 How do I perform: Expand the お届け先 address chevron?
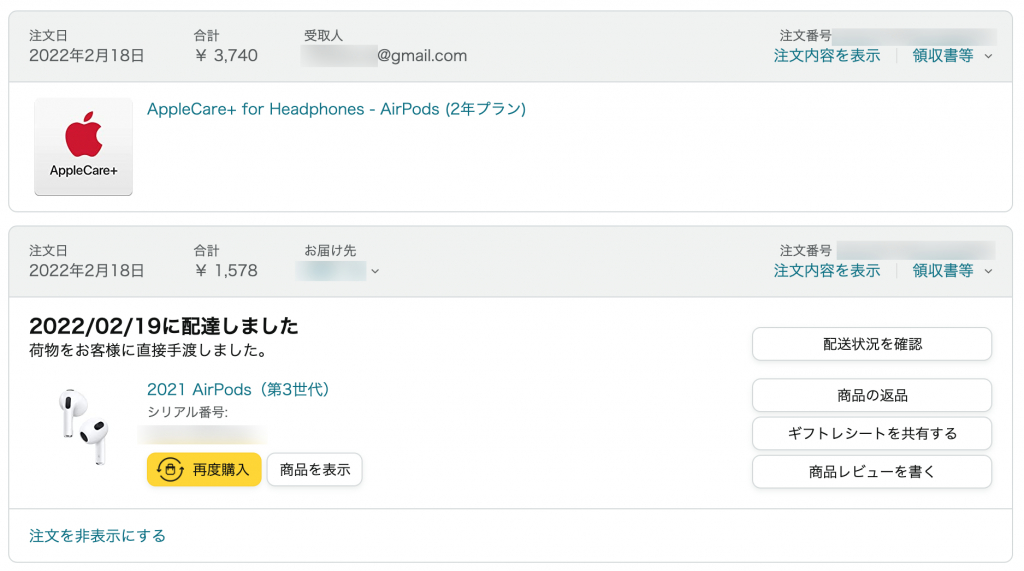coord(375,271)
